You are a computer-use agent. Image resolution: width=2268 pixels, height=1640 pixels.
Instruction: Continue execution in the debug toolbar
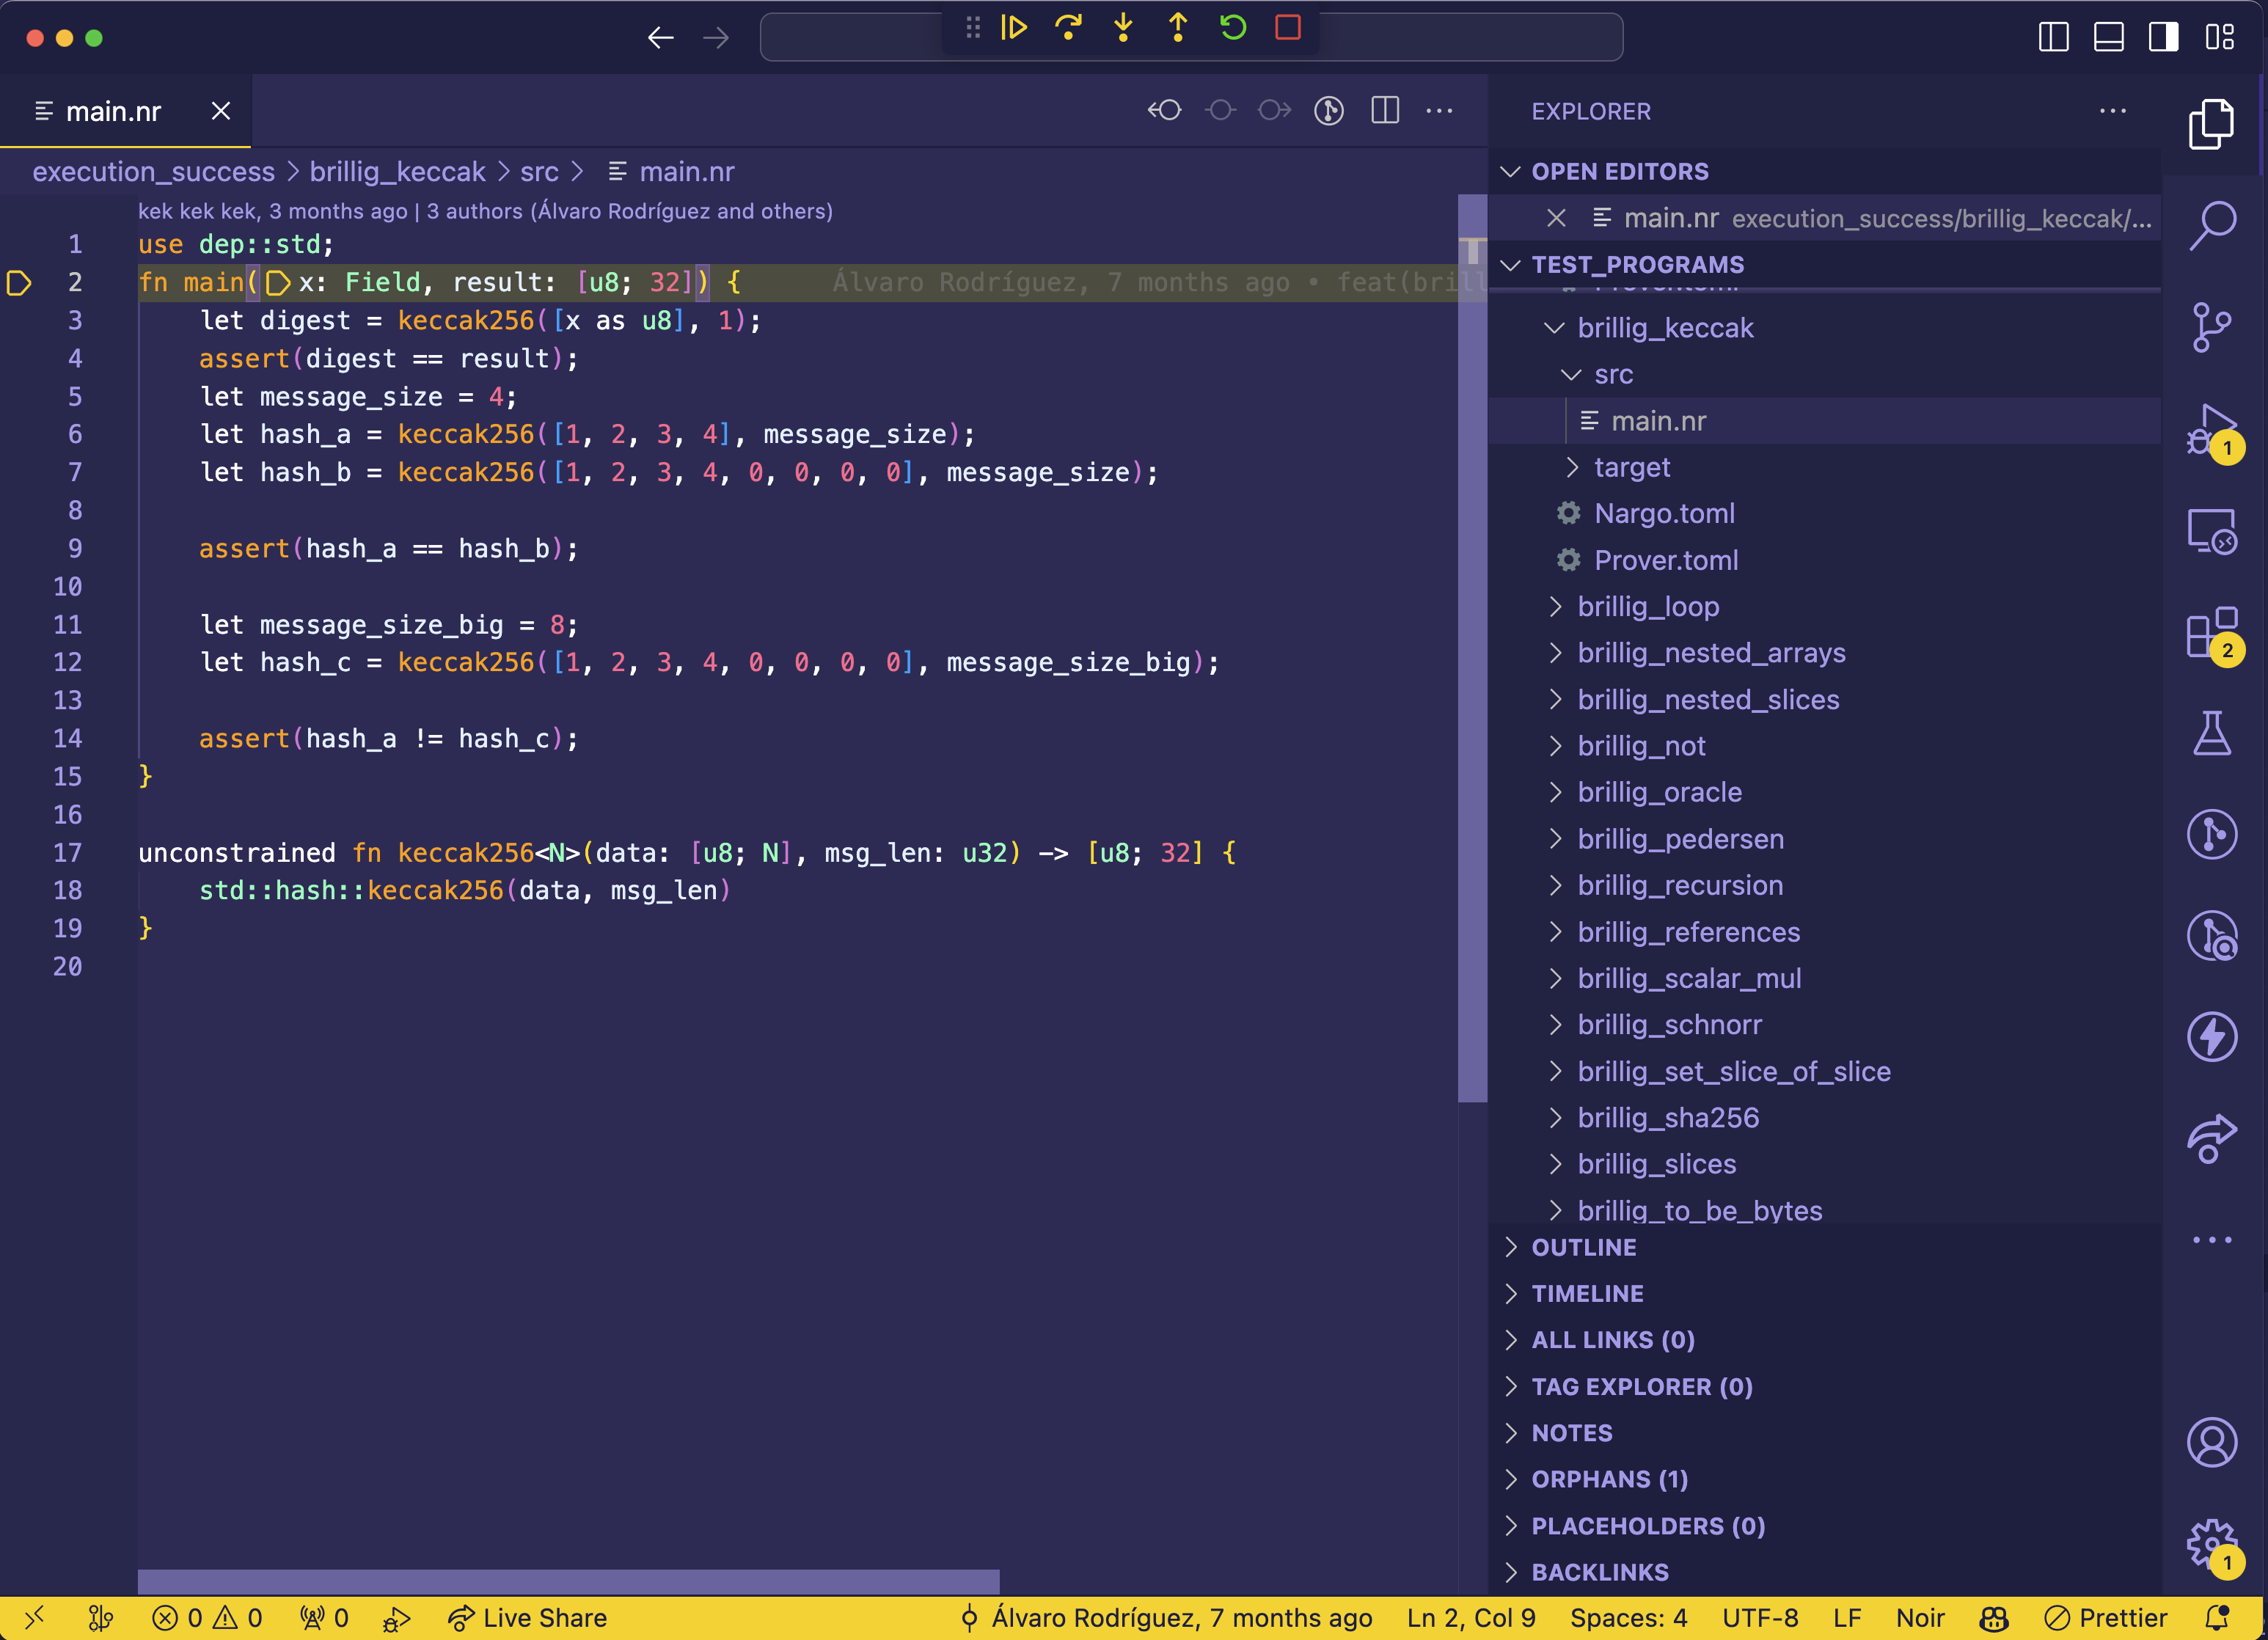click(1013, 28)
